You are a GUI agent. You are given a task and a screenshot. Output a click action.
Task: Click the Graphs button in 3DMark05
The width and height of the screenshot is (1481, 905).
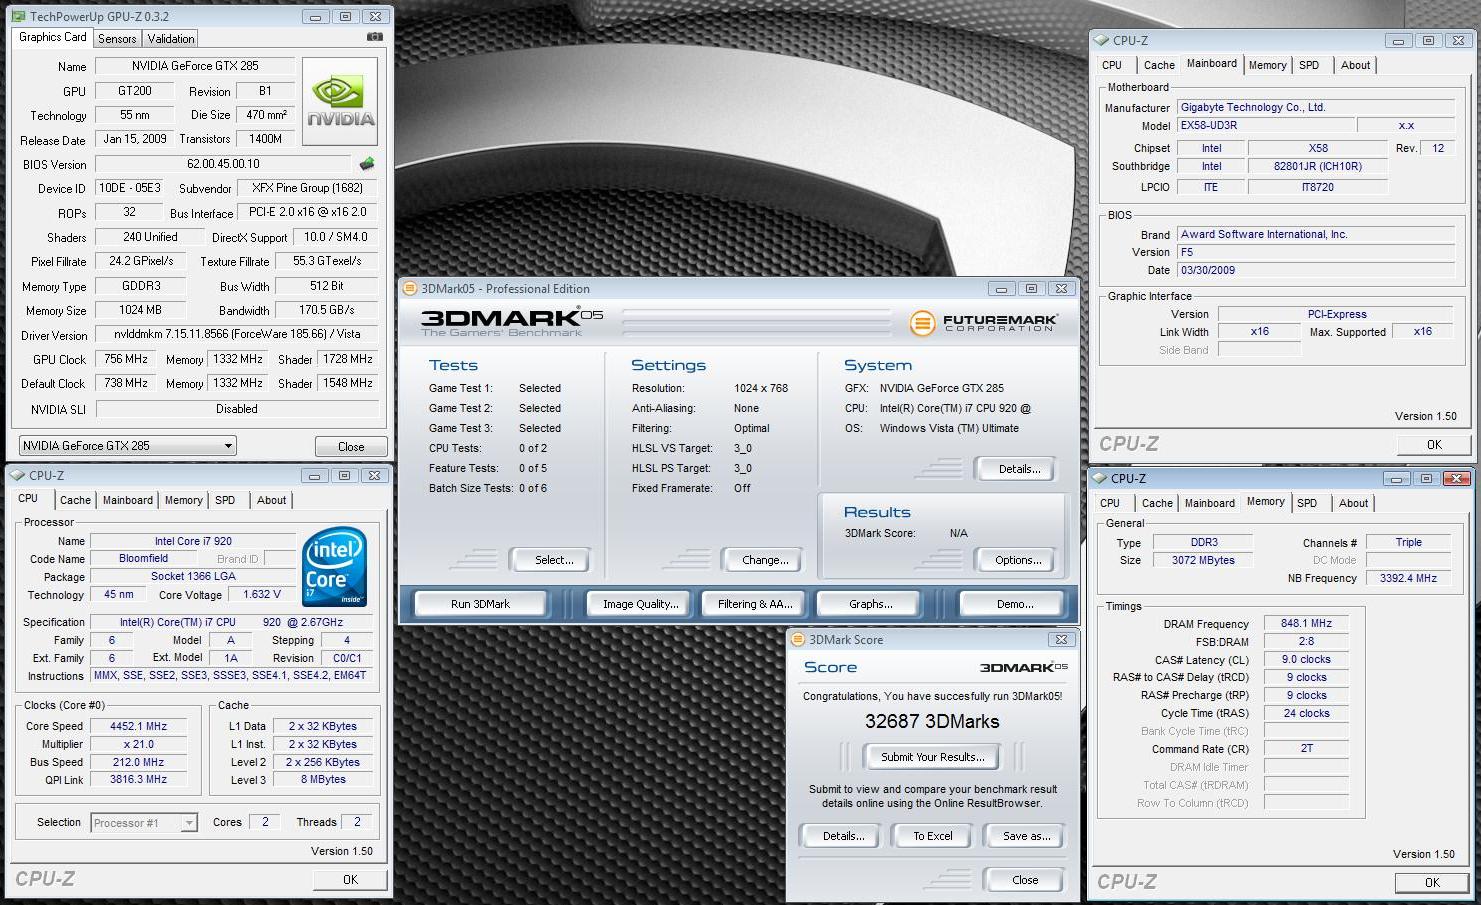[870, 604]
